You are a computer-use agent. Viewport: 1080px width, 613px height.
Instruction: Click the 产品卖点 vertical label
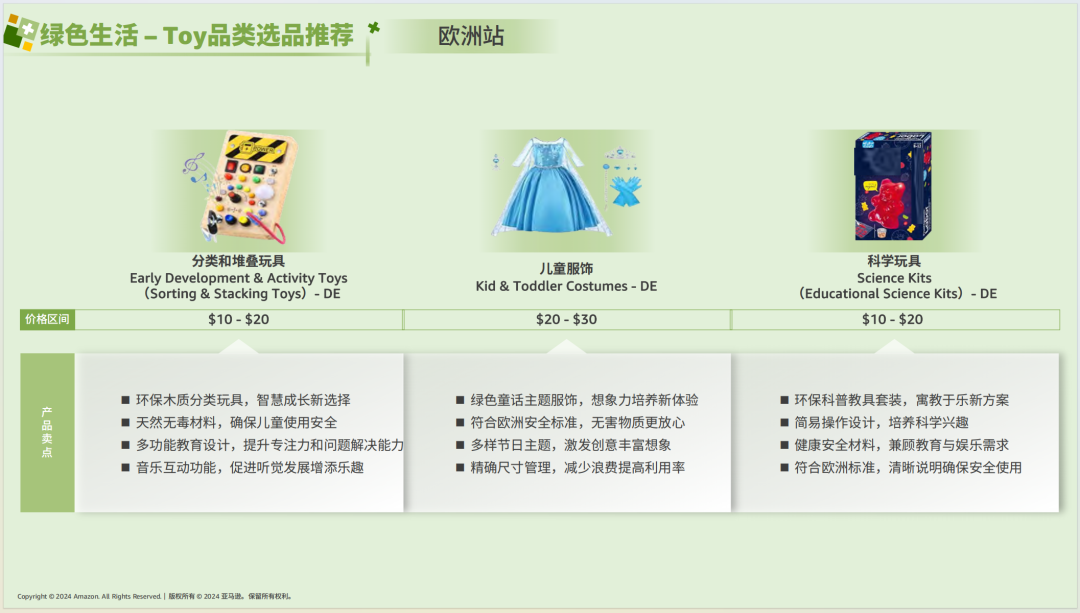point(47,432)
